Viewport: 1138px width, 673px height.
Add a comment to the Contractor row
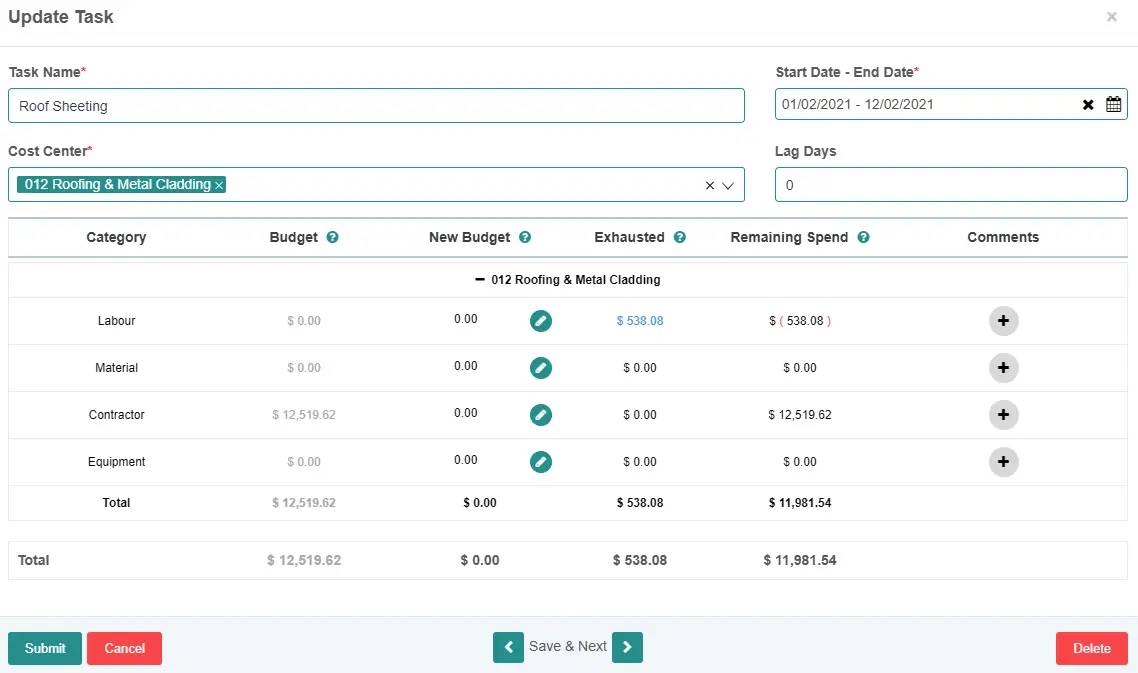tap(1003, 415)
